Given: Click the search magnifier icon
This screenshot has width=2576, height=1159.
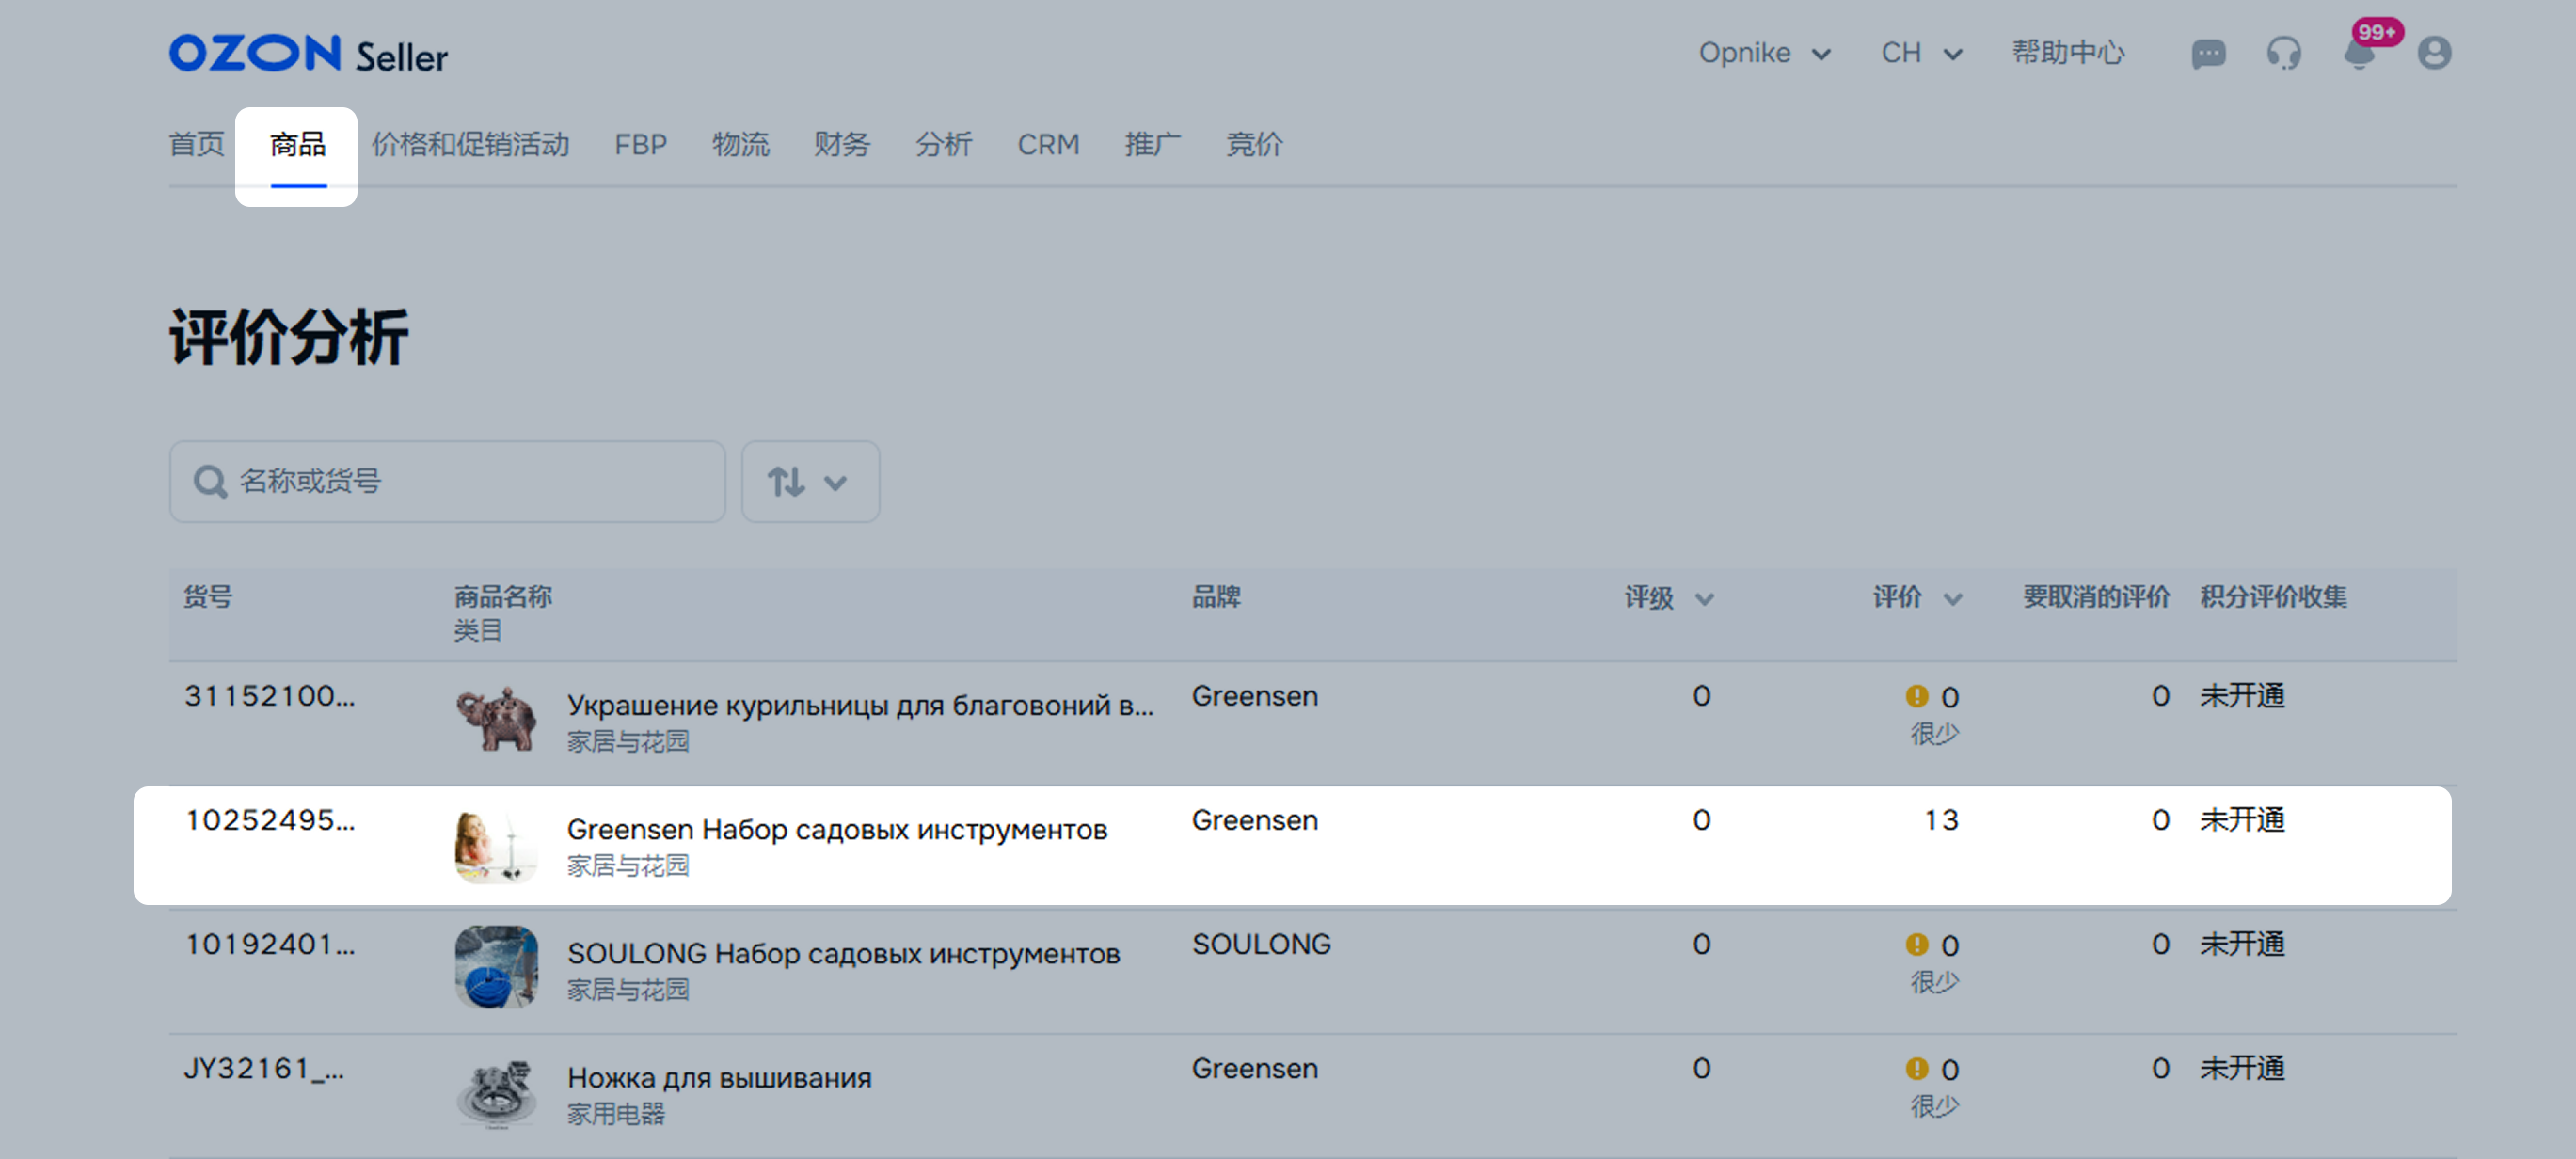Looking at the screenshot, I should point(210,482).
